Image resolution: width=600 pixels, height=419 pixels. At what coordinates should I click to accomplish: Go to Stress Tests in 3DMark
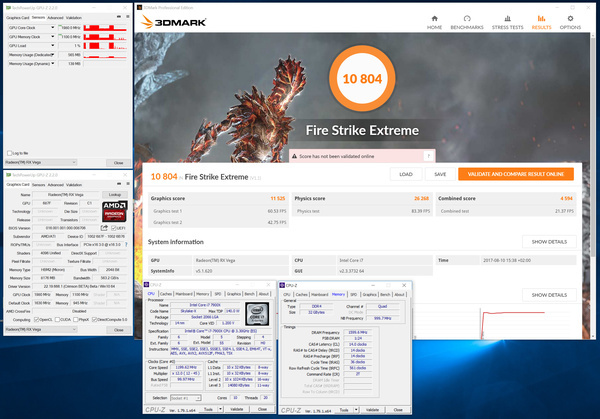click(507, 23)
